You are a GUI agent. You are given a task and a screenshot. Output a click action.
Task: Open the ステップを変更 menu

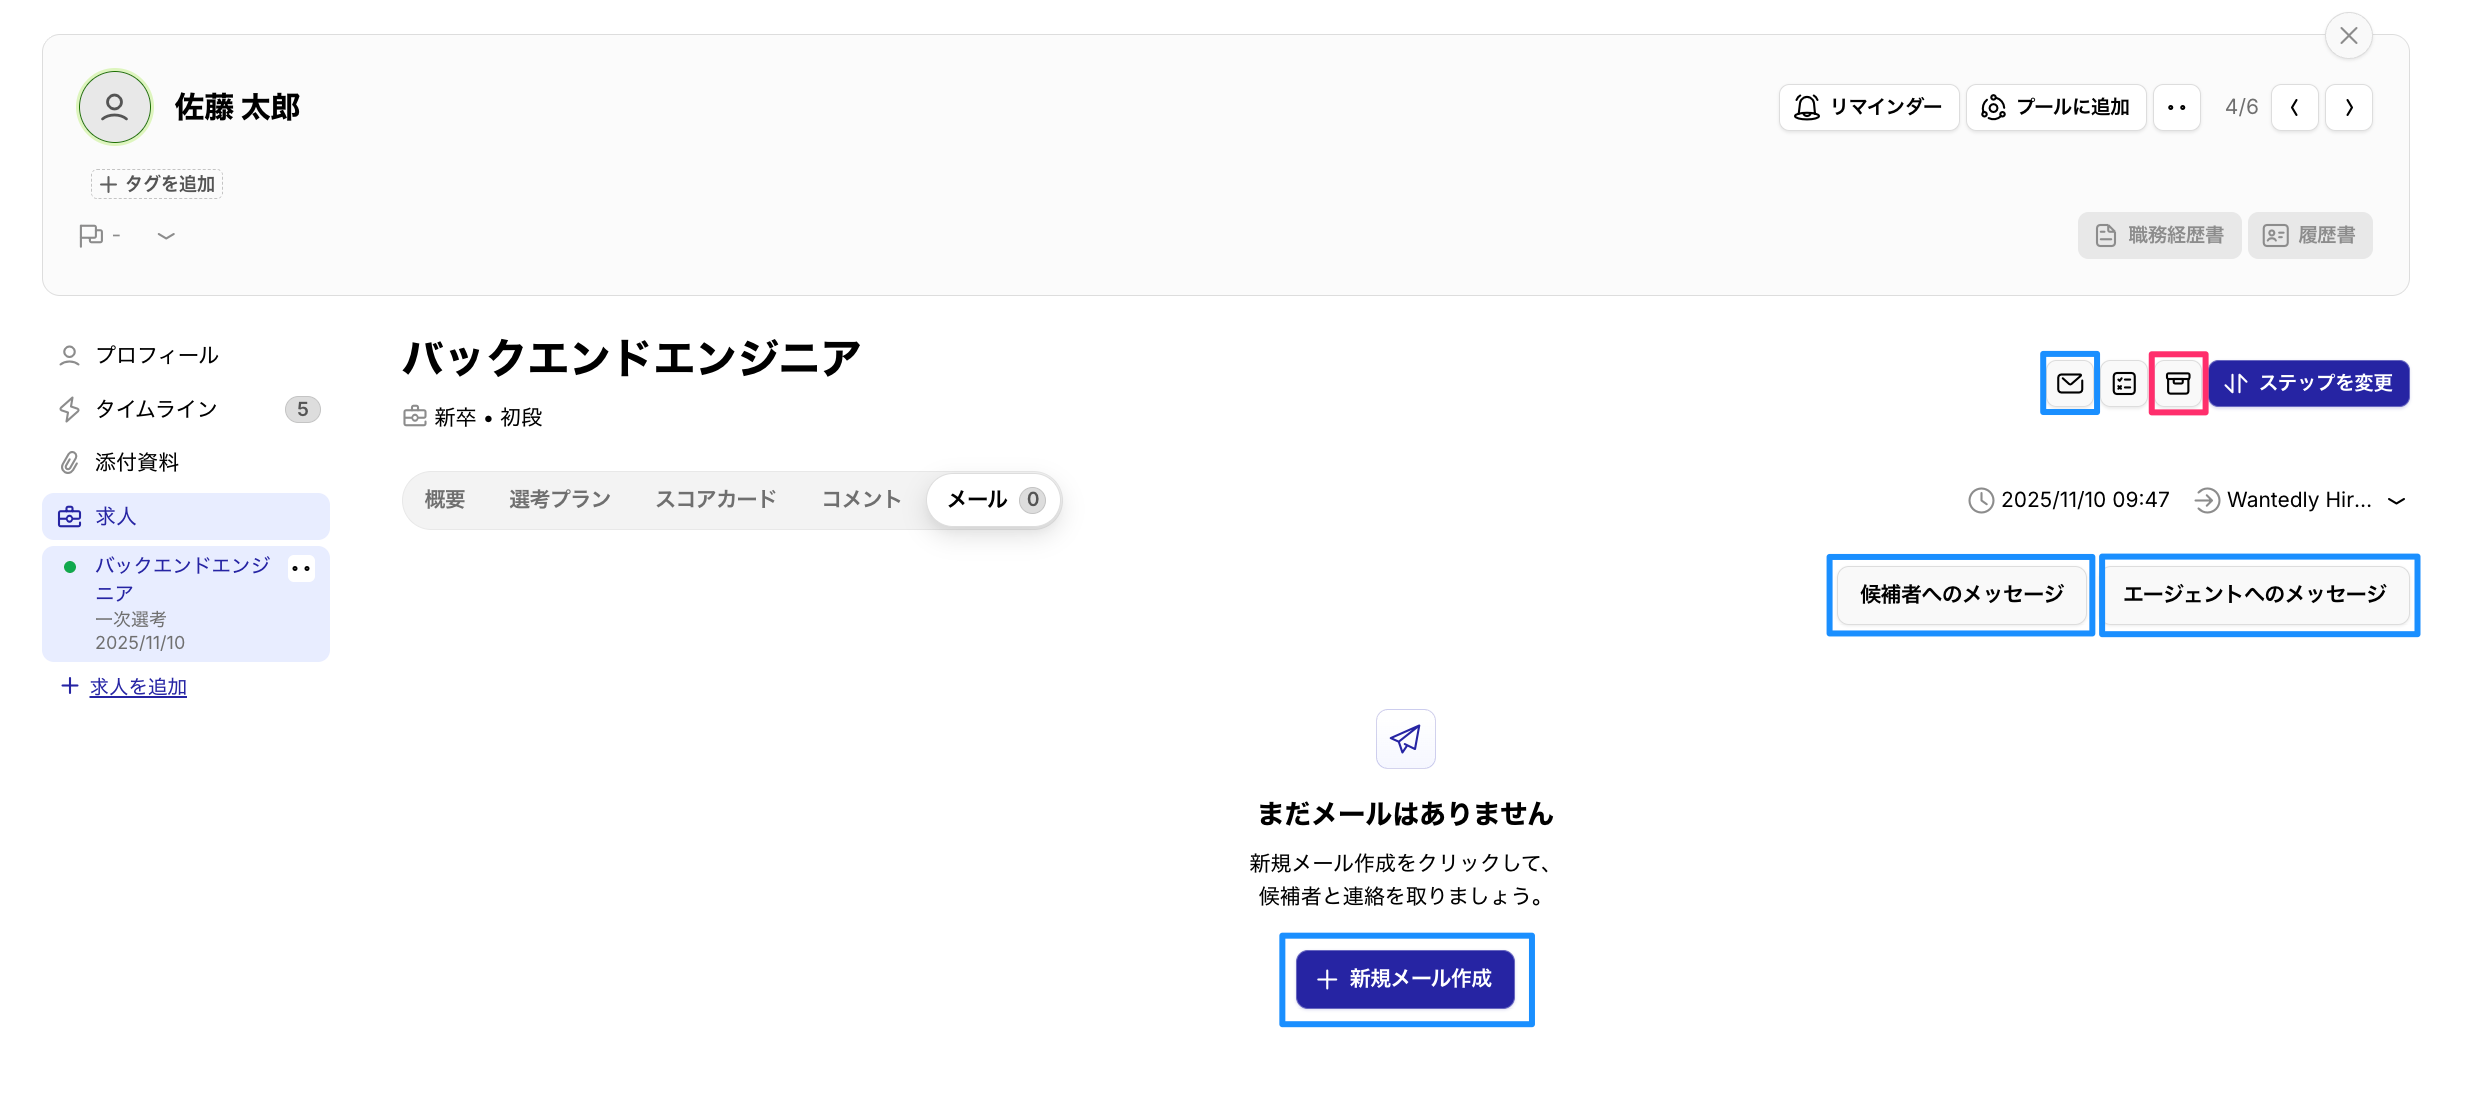2308,383
